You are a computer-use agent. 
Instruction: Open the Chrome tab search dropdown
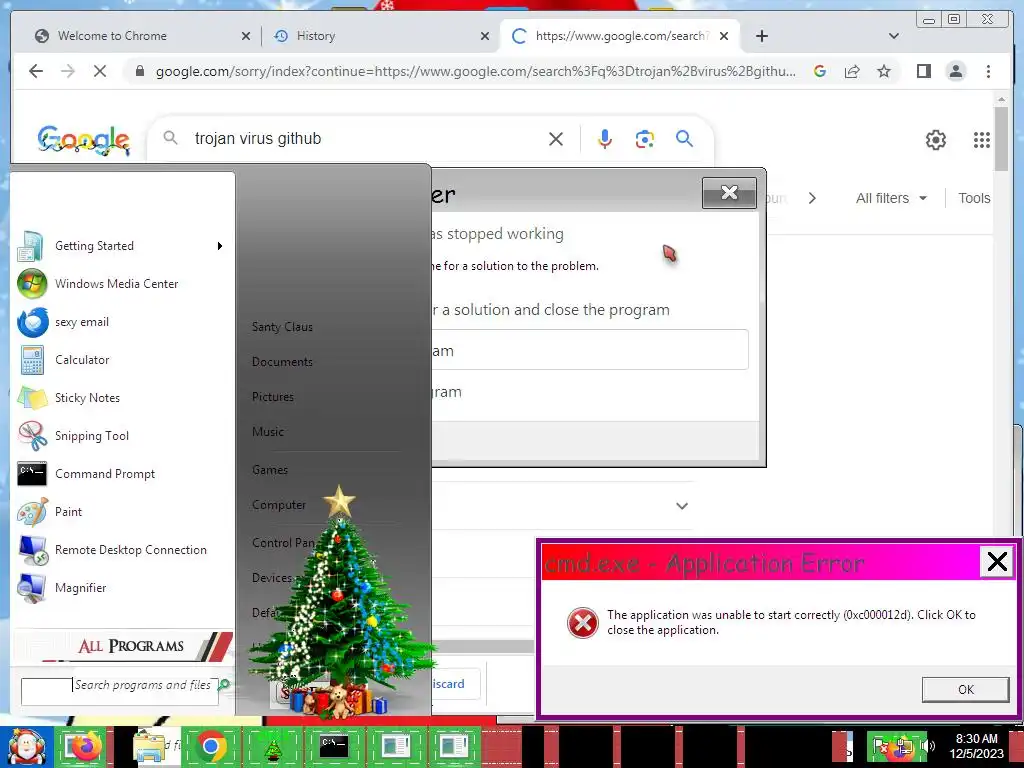pyautogui.click(x=894, y=36)
